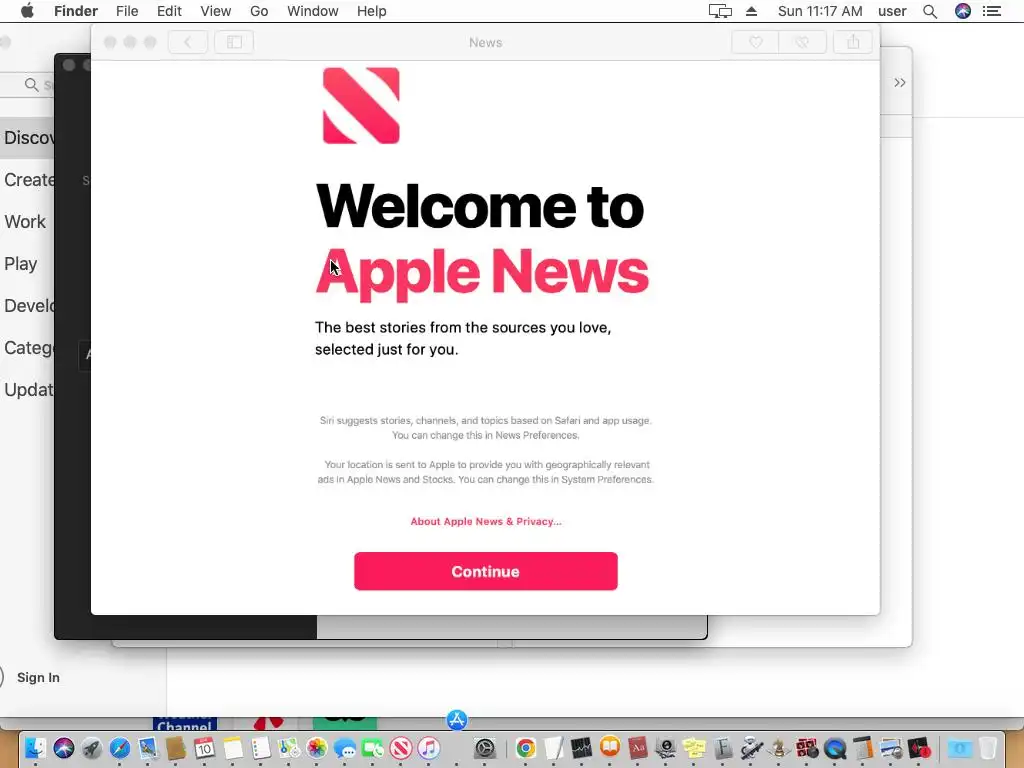Screen dimensions: 1024x768
Task: Toggle the sidebar button in News toolbar
Action: [234, 42]
